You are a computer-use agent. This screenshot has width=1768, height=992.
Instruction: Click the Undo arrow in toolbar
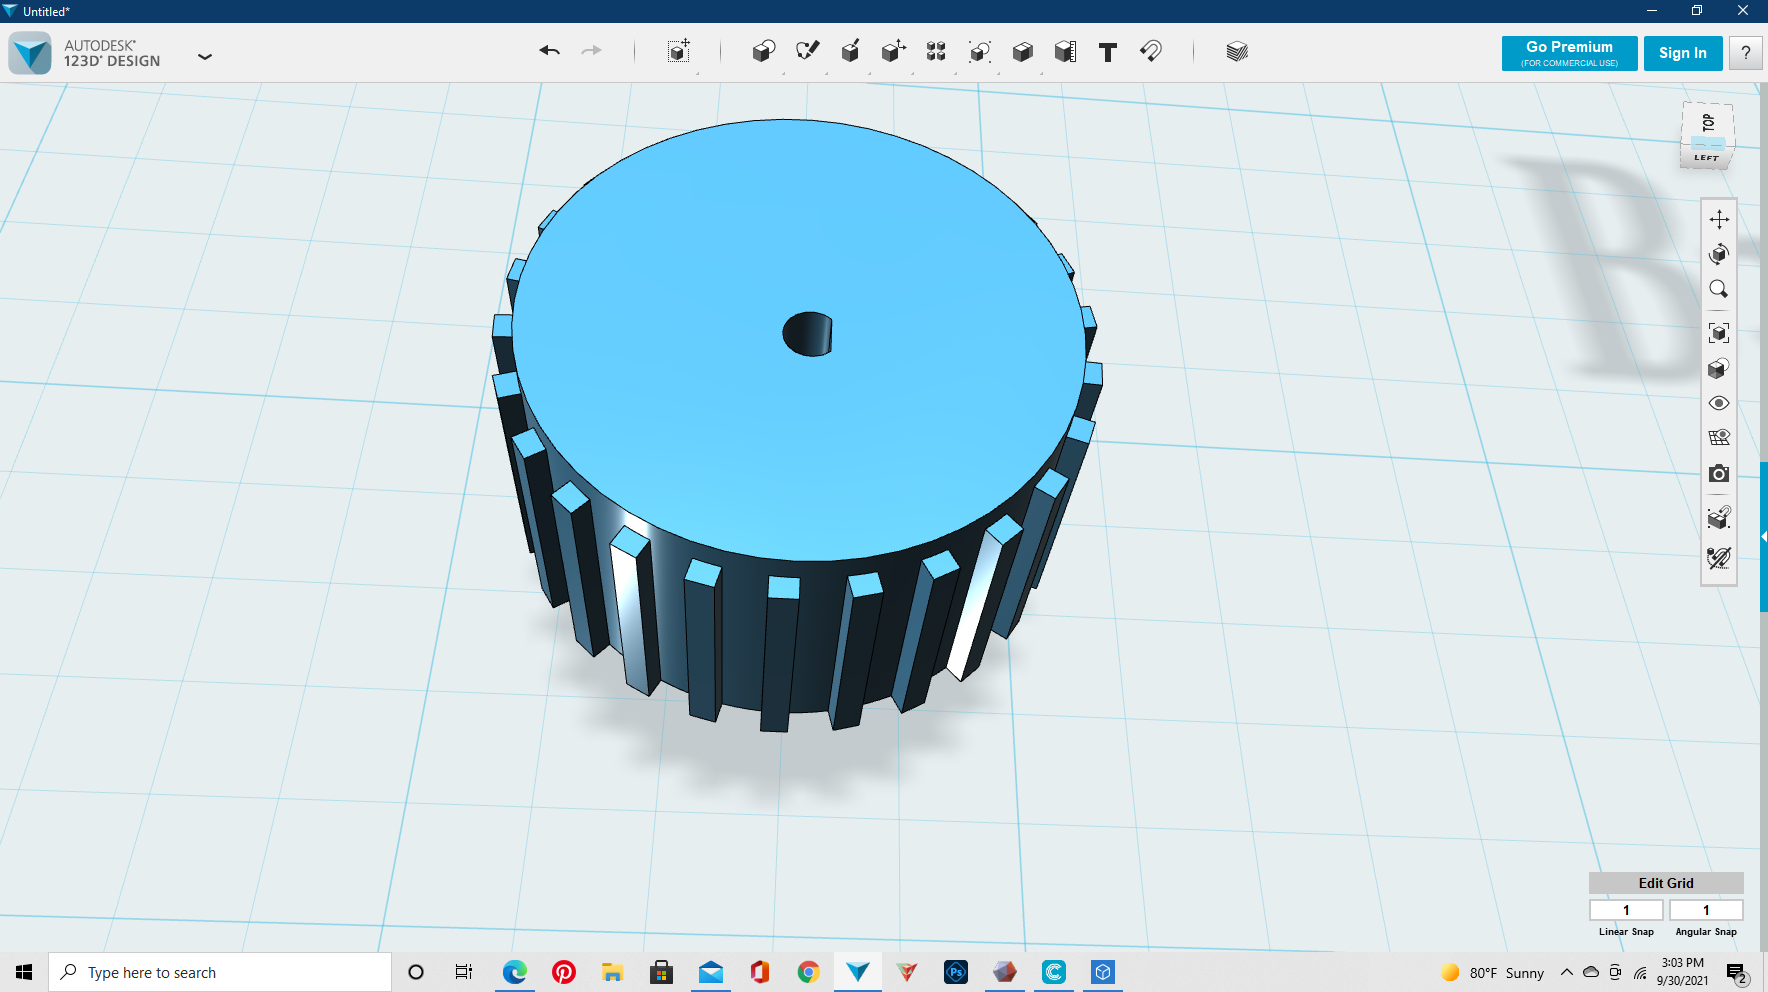point(549,51)
